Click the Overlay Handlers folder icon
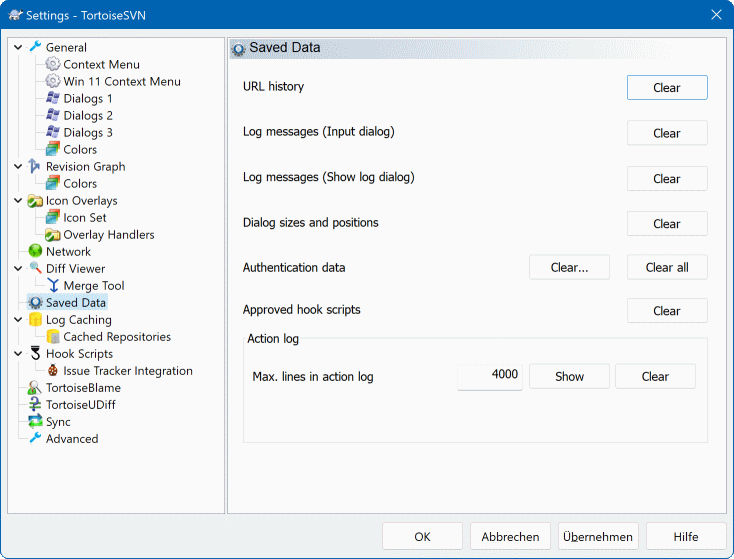Screen dimensions: 734x559 pyautogui.click(x=52, y=234)
